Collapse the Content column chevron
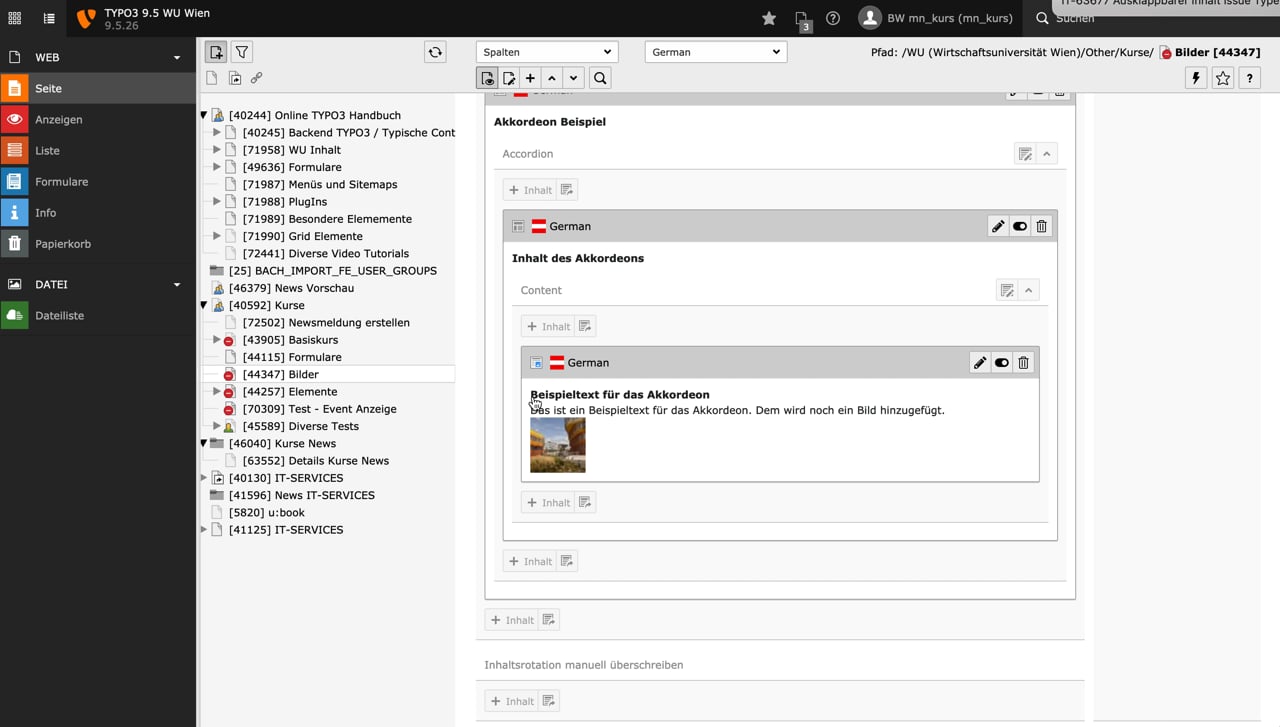Image resolution: width=1280 pixels, height=727 pixels. coord(1029,290)
